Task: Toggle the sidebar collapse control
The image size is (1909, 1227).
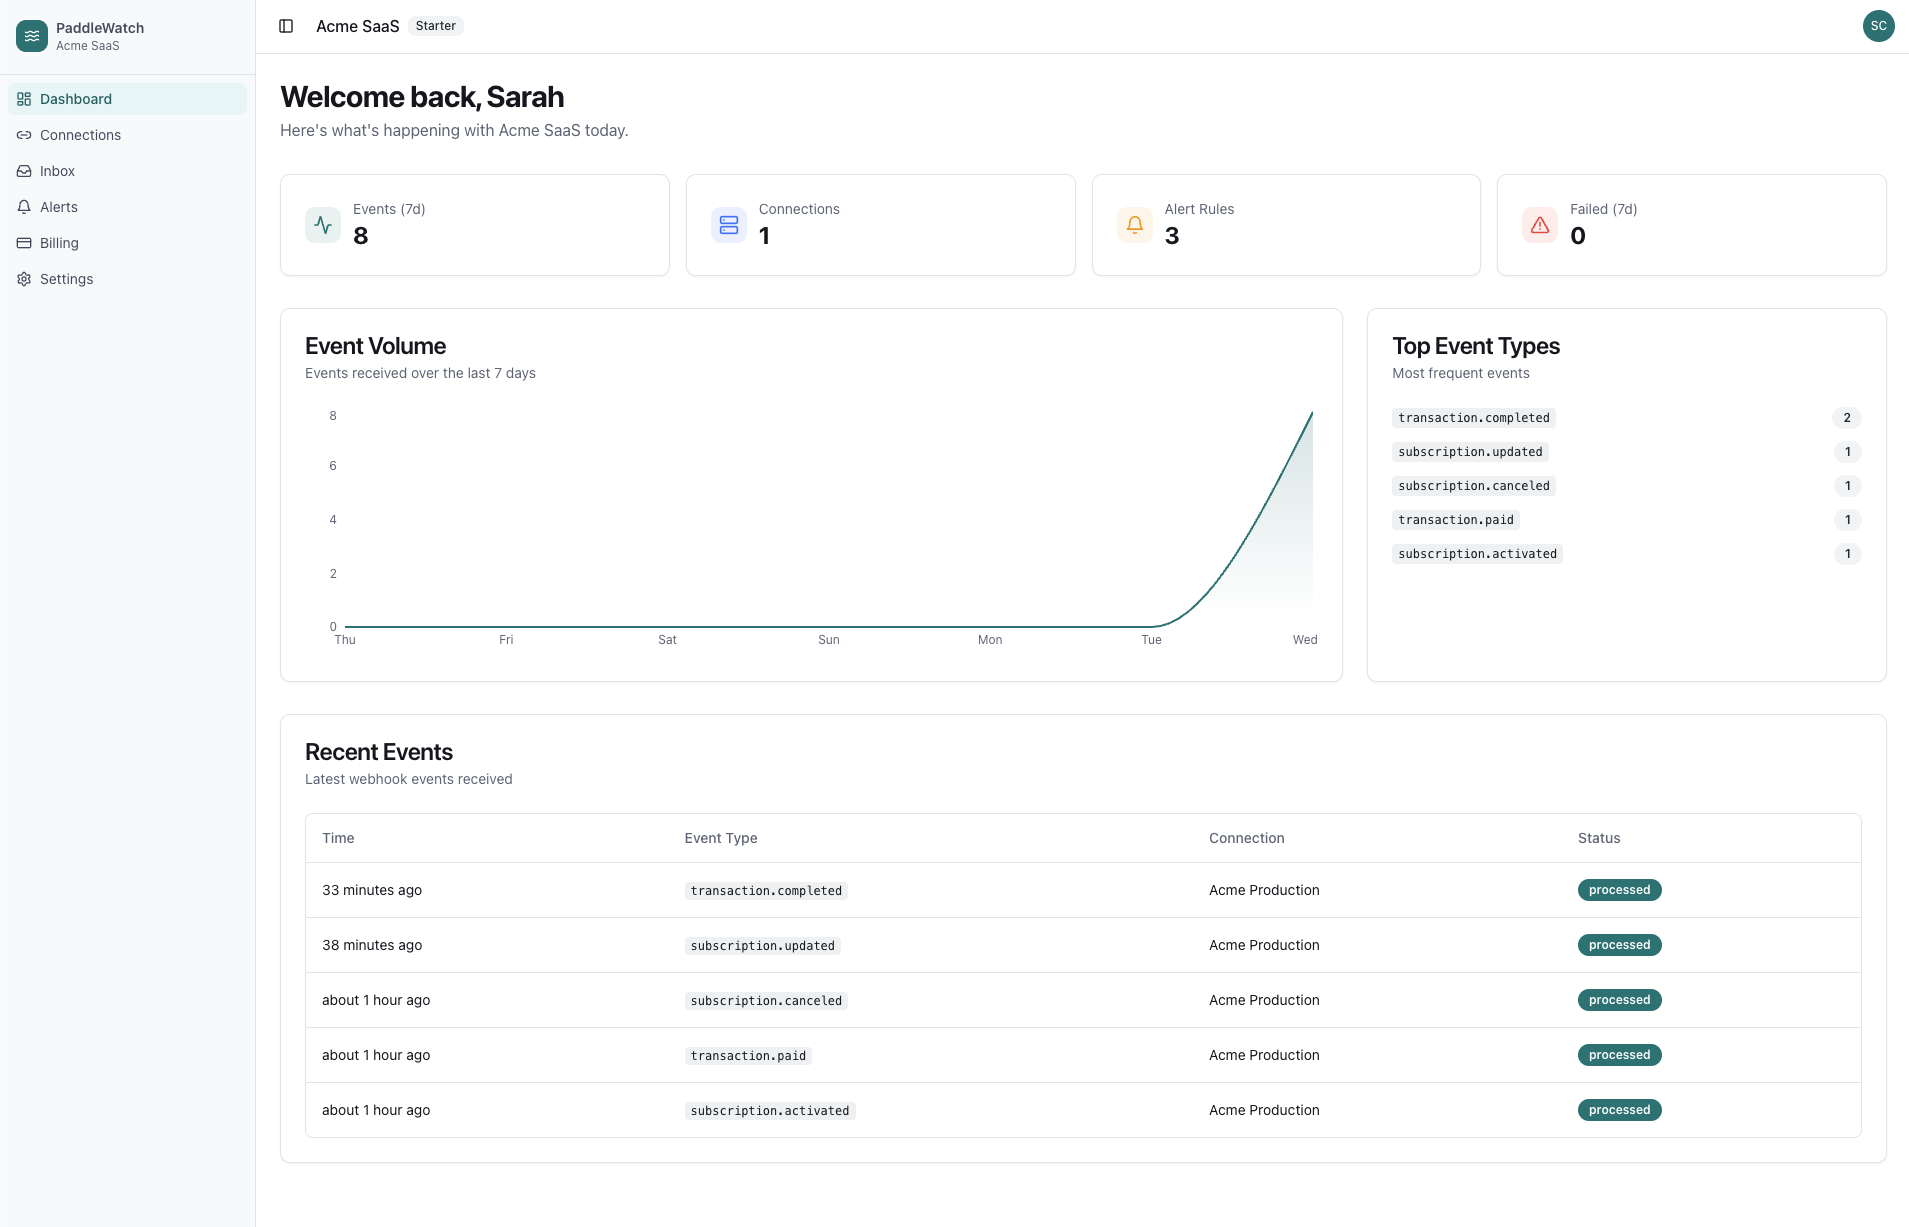Action: pos(286,26)
